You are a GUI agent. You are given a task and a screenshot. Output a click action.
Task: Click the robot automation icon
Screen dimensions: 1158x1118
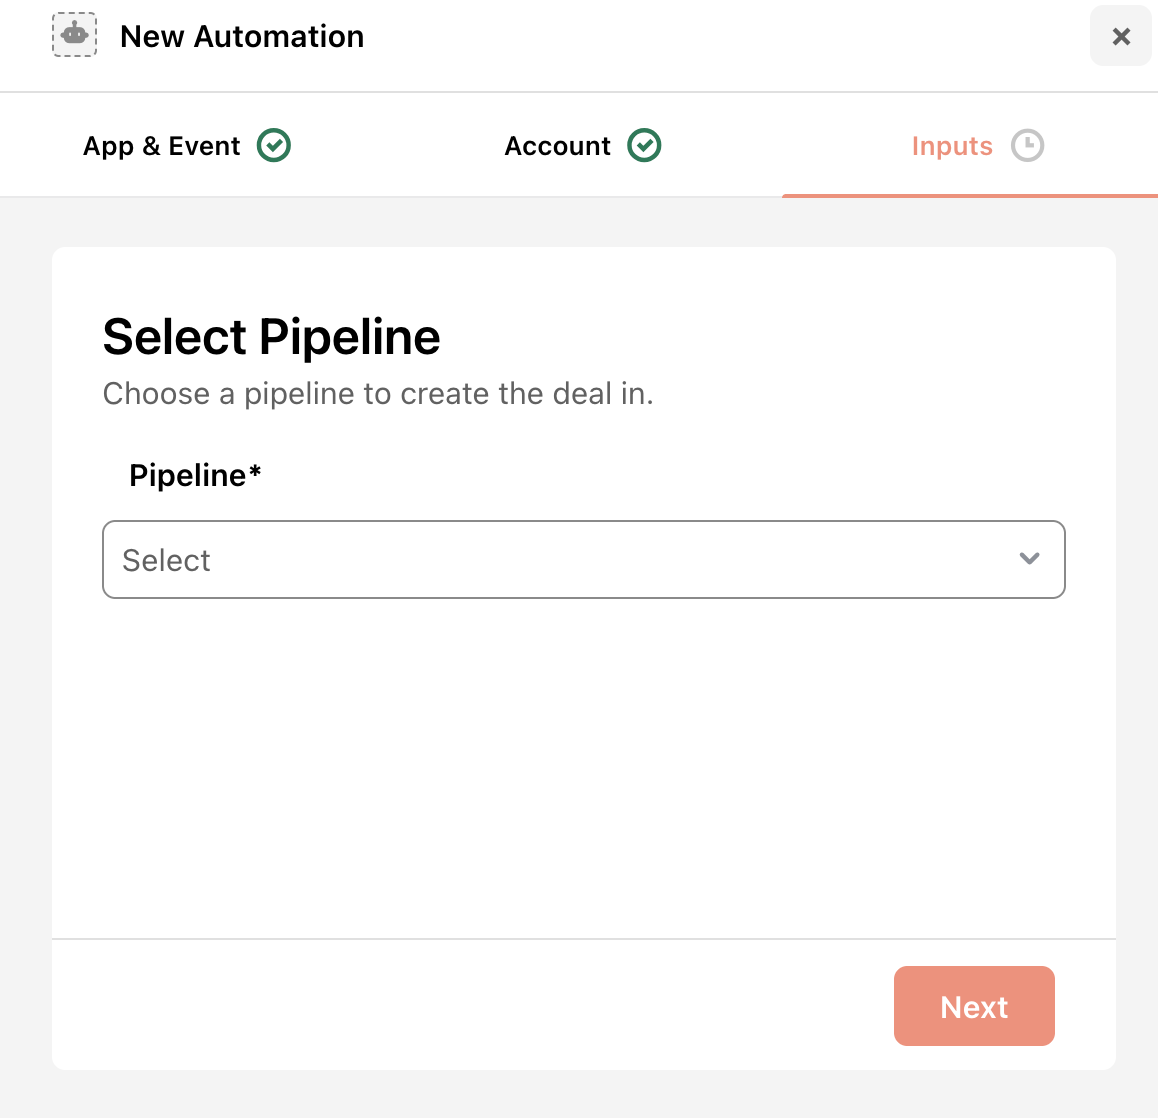tap(74, 35)
